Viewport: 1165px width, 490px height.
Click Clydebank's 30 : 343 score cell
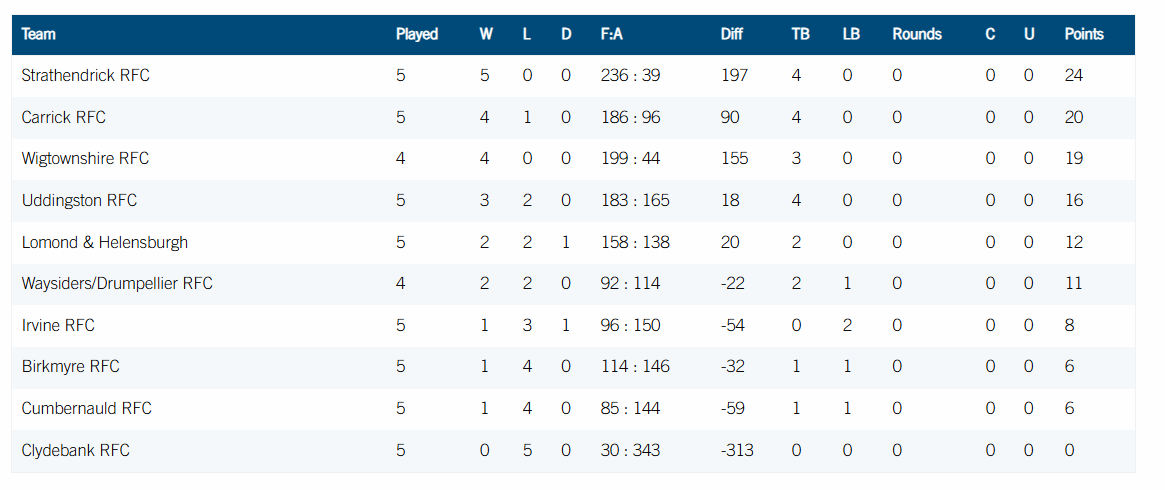pyautogui.click(x=630, y=451)
